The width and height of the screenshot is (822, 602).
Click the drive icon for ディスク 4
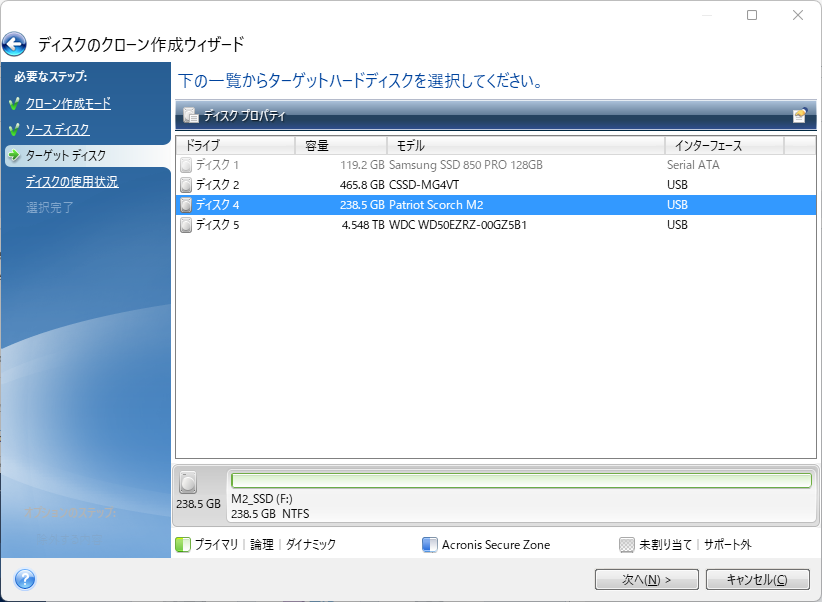click(x=186, y=205)
